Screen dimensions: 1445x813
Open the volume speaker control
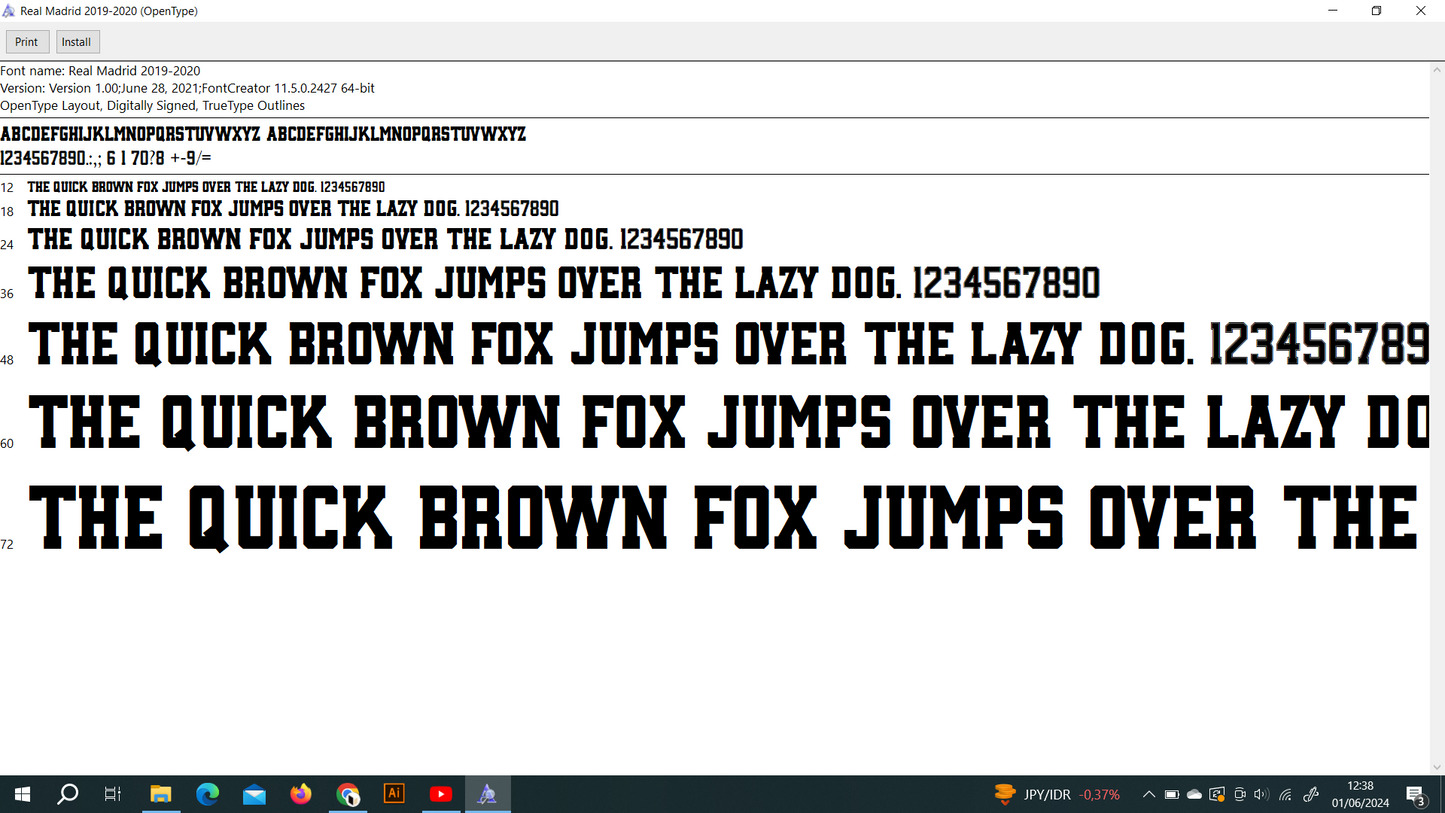point(1261,795)
